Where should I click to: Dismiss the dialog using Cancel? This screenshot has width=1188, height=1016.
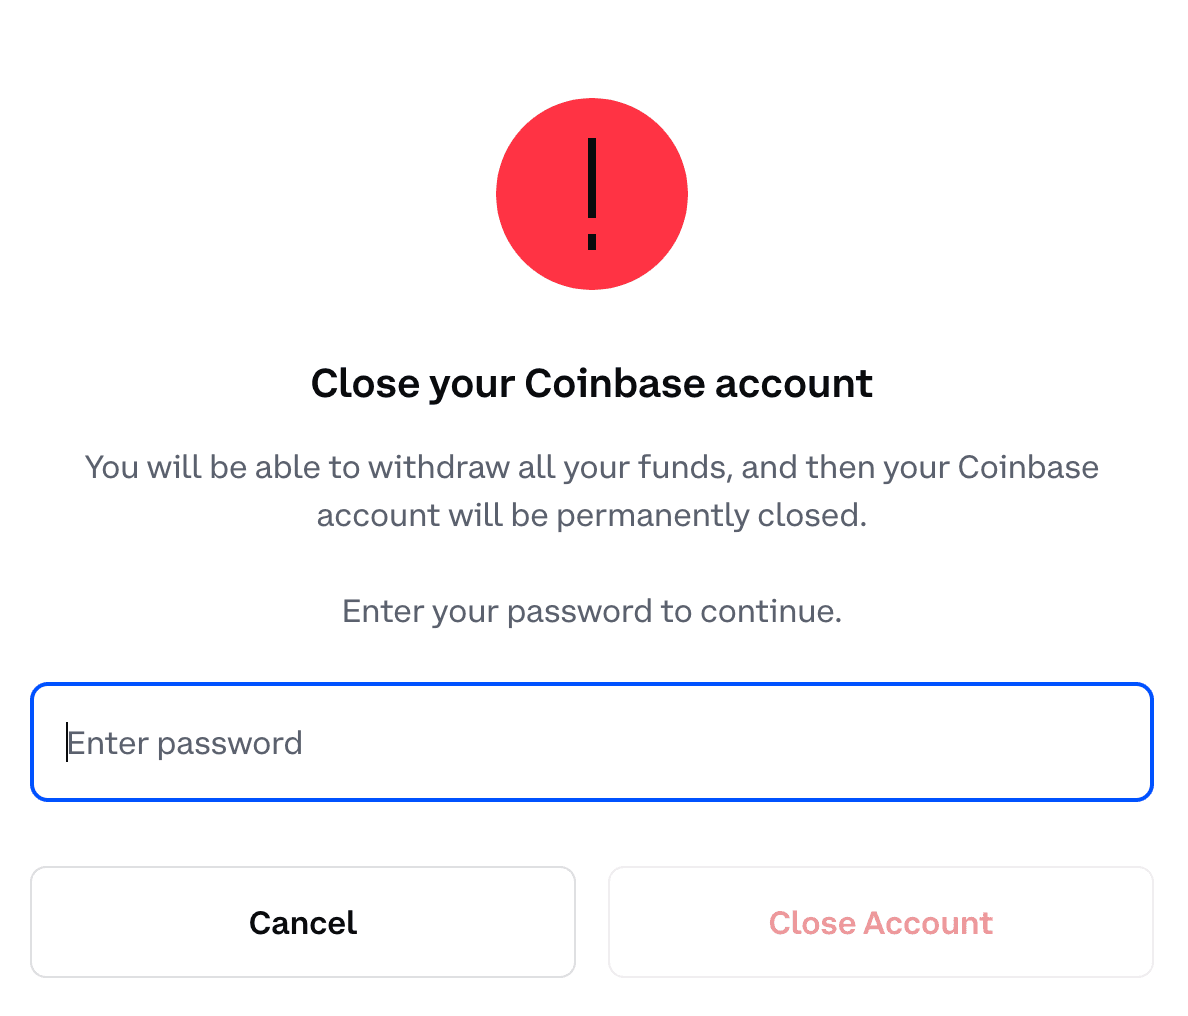(303, 922)
